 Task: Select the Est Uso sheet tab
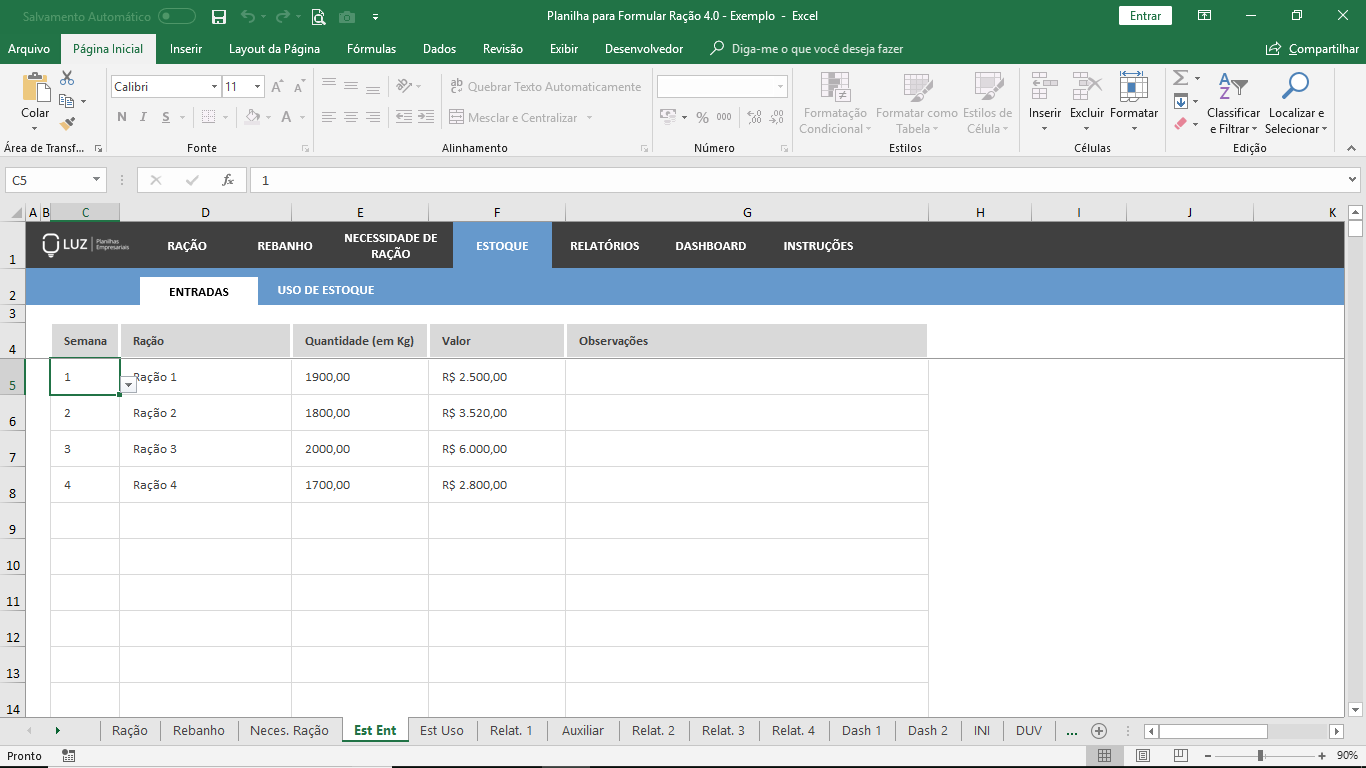tap(442, 731)
